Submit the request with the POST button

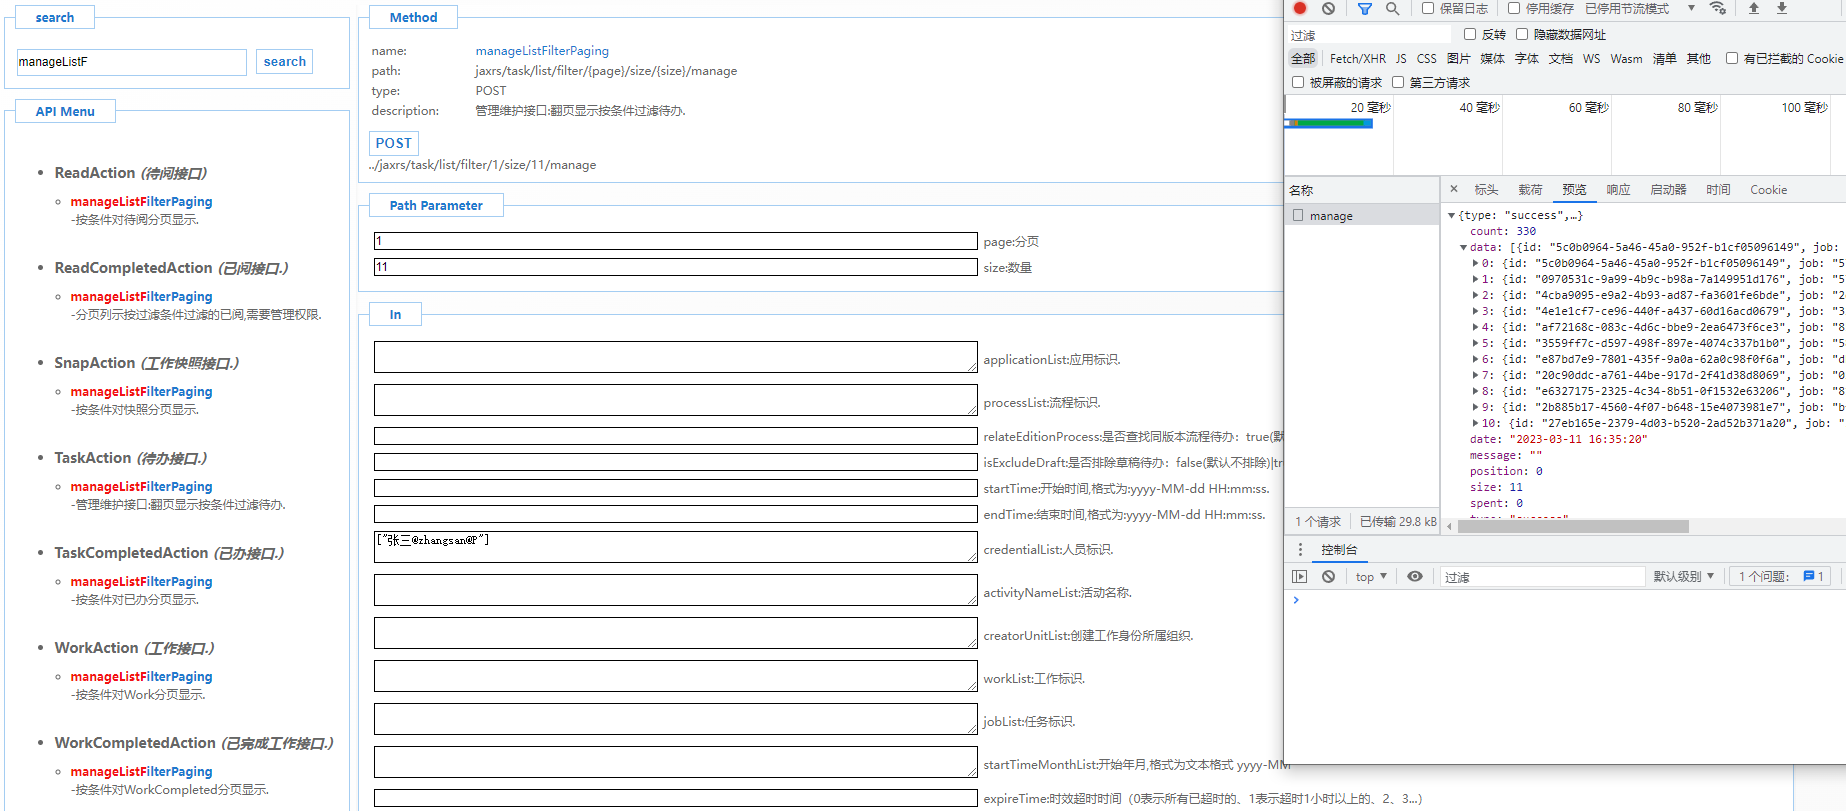pos(393,143)
